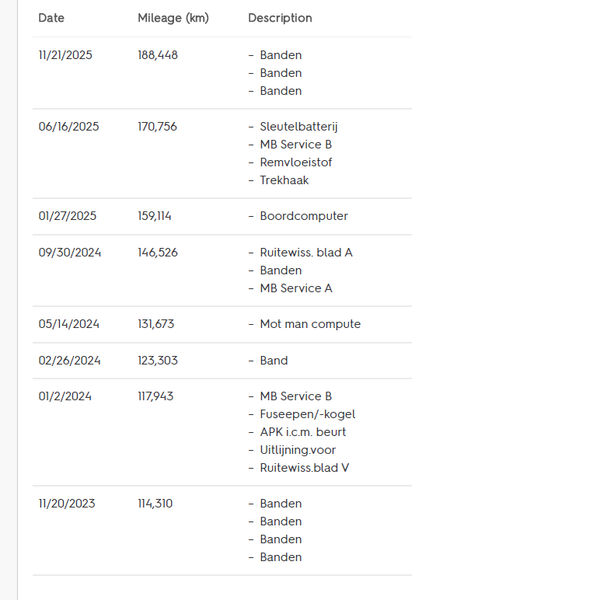Select the 123,303 mileage value
The width and height of the screenshot is (607, 600).
point(158,360)
